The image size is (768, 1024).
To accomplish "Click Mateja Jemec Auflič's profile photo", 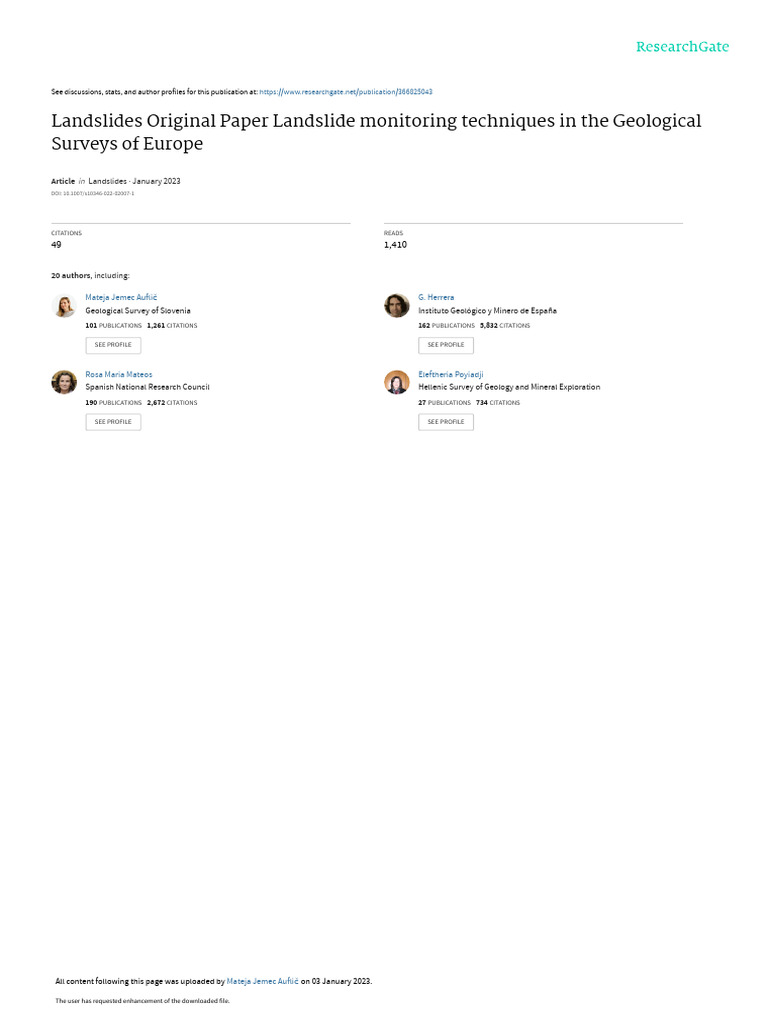I will (64, 306).
